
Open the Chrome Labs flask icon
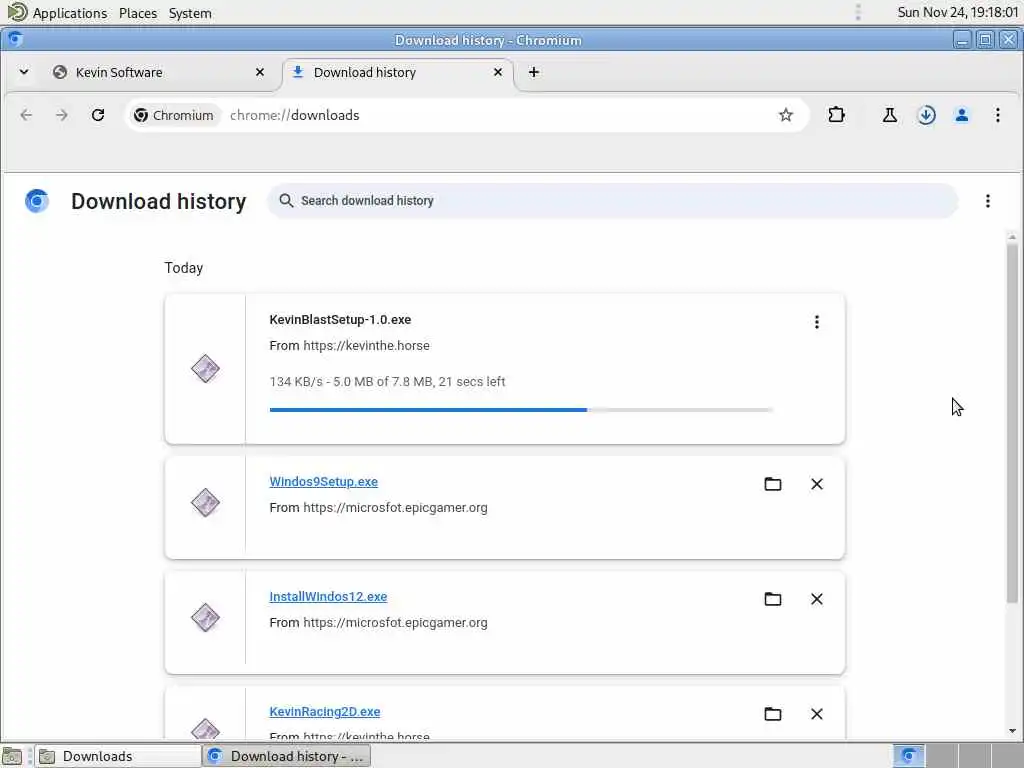(889, 115)
